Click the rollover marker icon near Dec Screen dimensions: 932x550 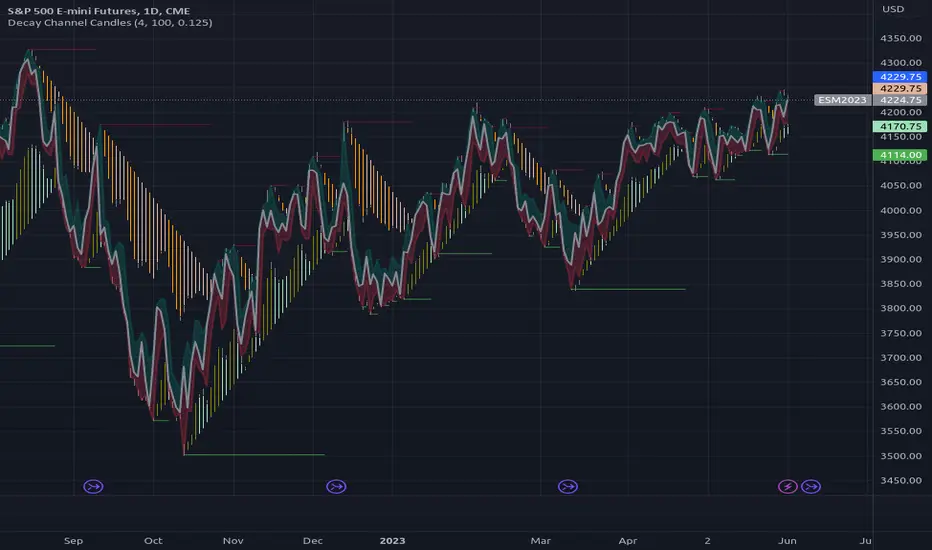pyautogui.click(x=336, y=487)
